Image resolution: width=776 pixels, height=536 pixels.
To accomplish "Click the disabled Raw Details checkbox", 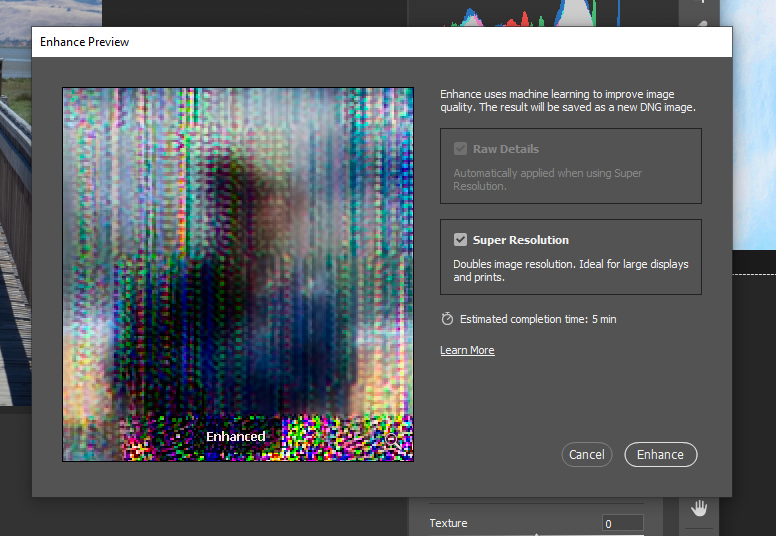I will click(x=460, y=149).
